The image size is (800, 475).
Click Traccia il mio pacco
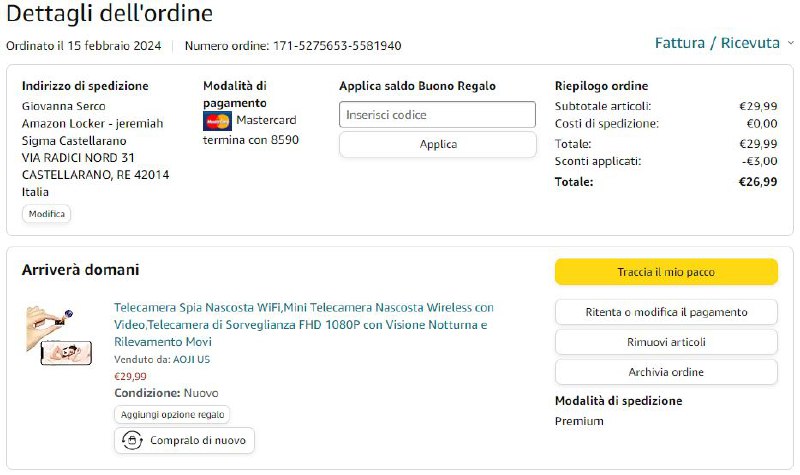[666, 272]
